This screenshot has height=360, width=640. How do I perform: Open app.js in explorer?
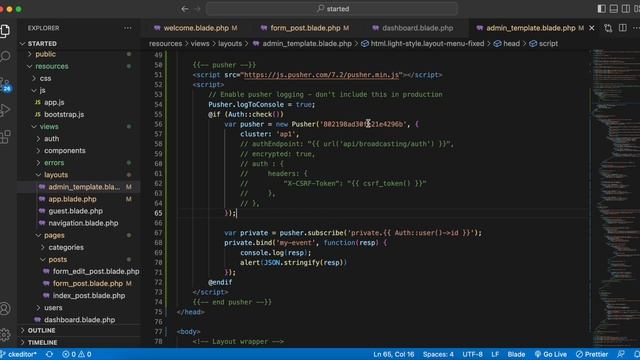tap(54, 102)
